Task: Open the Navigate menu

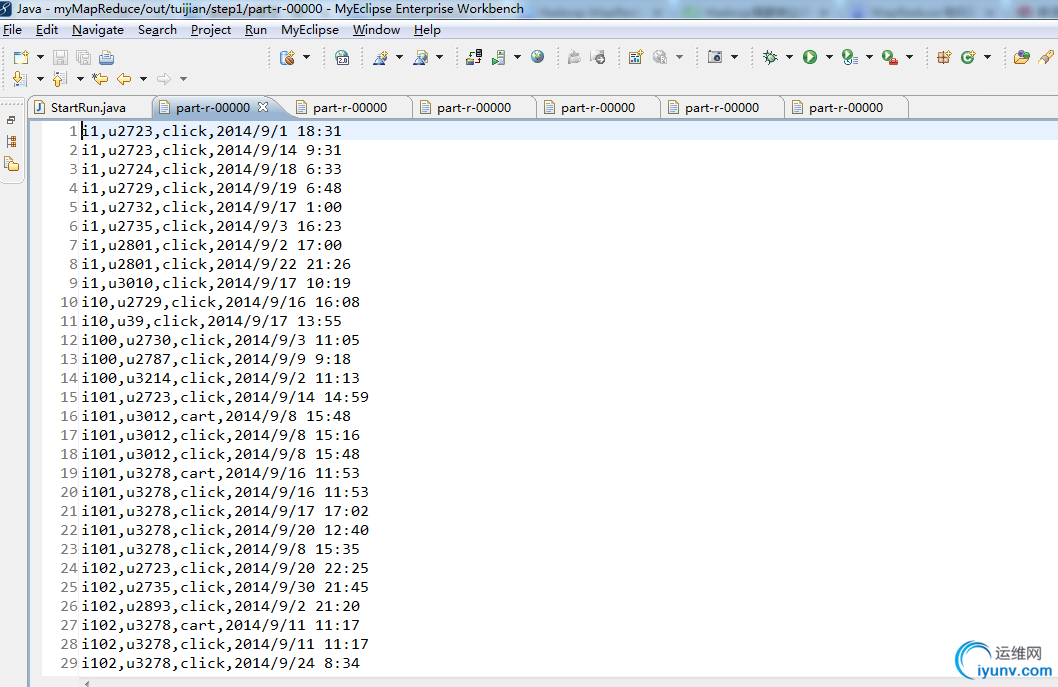Action: (x=98, y=30)
